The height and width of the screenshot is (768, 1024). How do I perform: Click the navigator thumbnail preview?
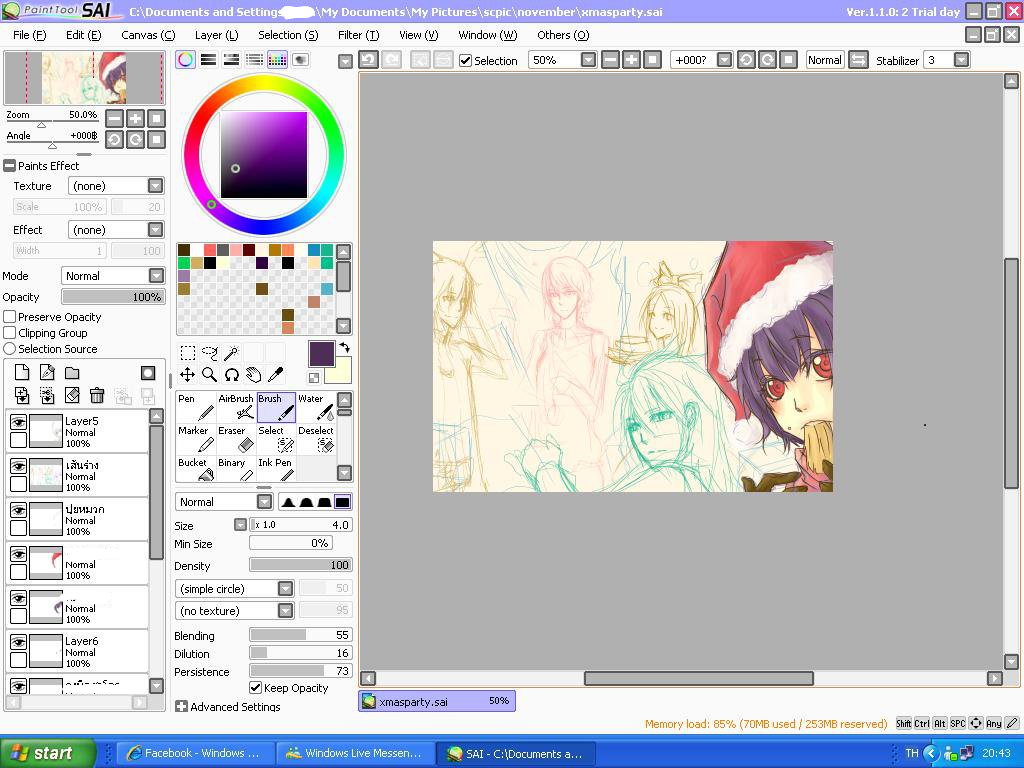tap(84, 78)
